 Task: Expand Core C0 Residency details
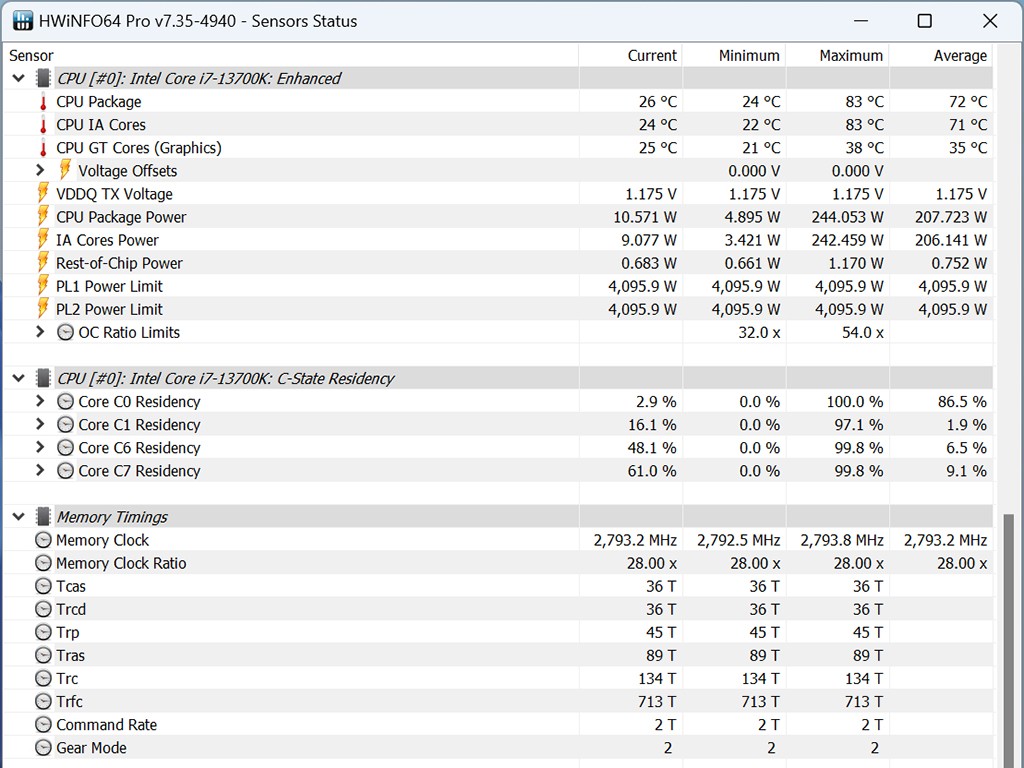[40, 401]
